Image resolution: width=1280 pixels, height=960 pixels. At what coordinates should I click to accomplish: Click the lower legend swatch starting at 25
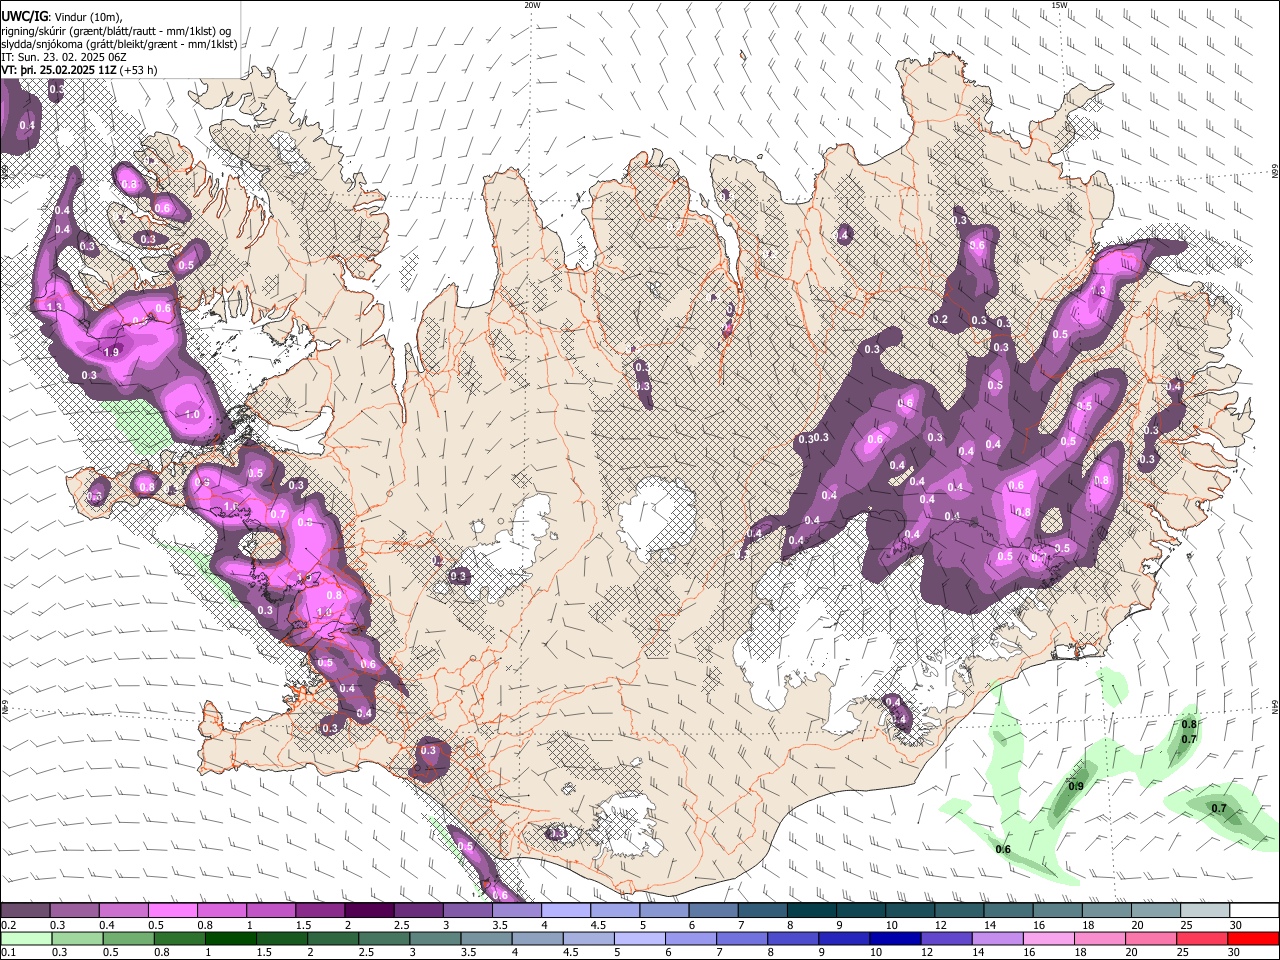pos(1204,939)
